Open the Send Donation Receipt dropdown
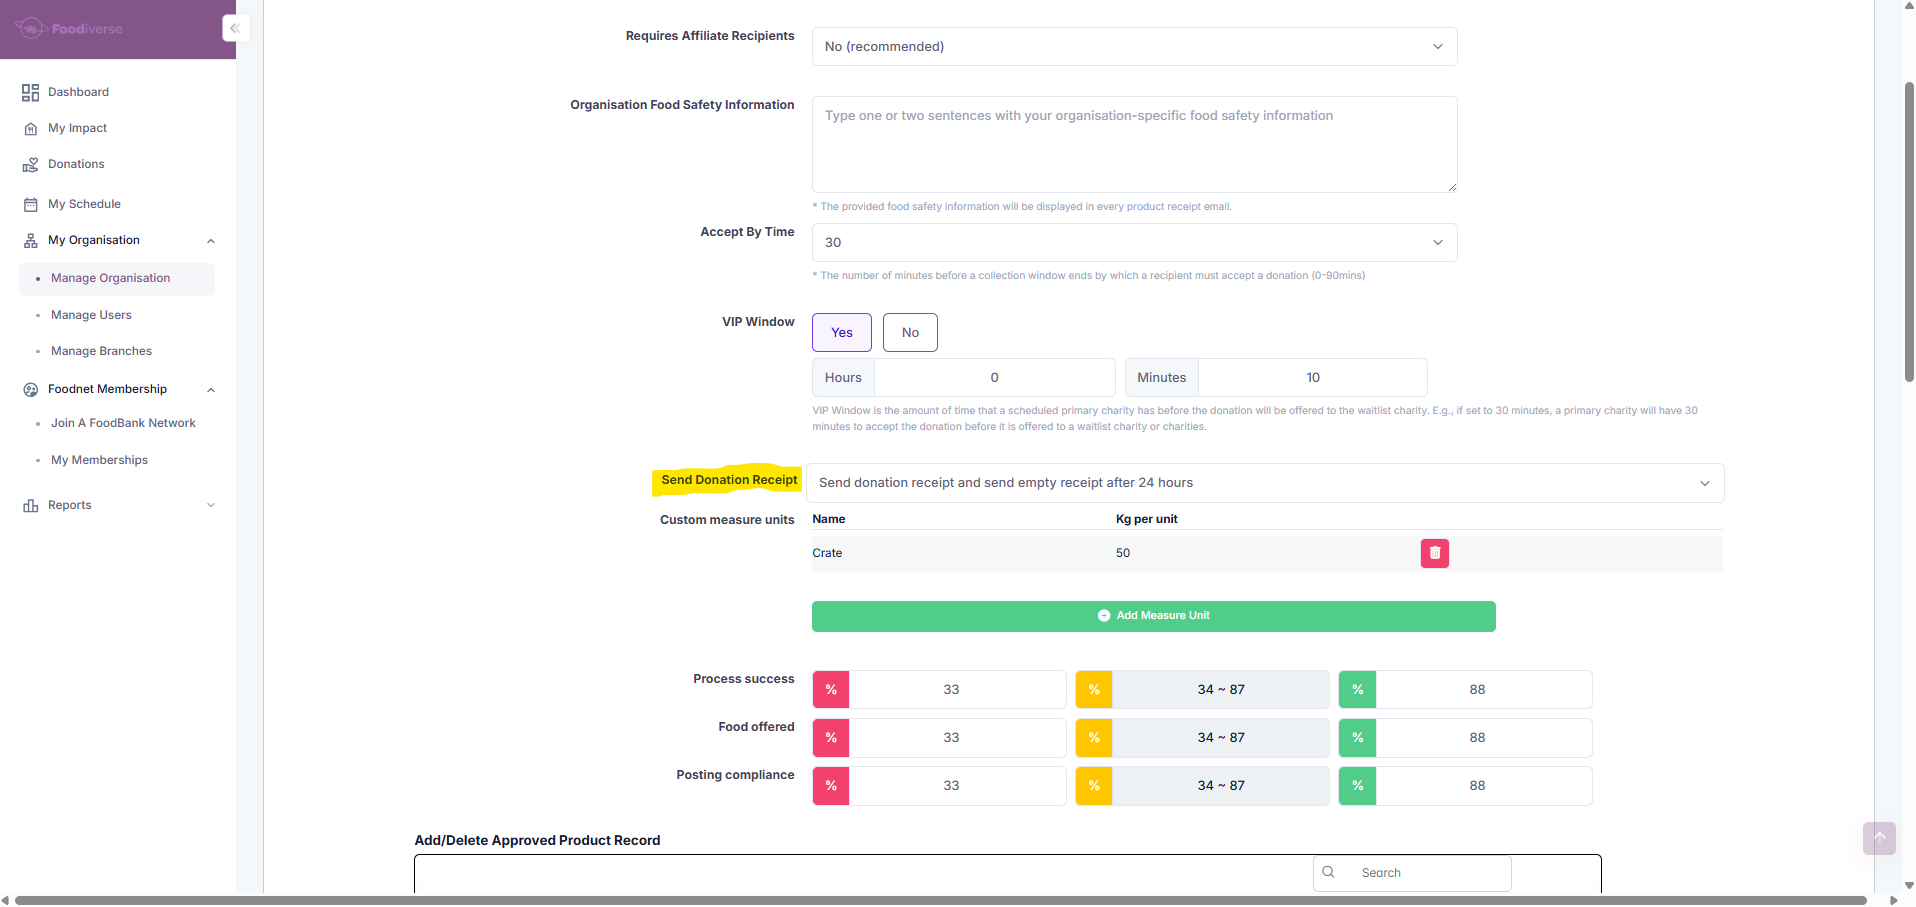This screenshot has width=1916, height=907. pyautogui.click(x=1264, y=483)
